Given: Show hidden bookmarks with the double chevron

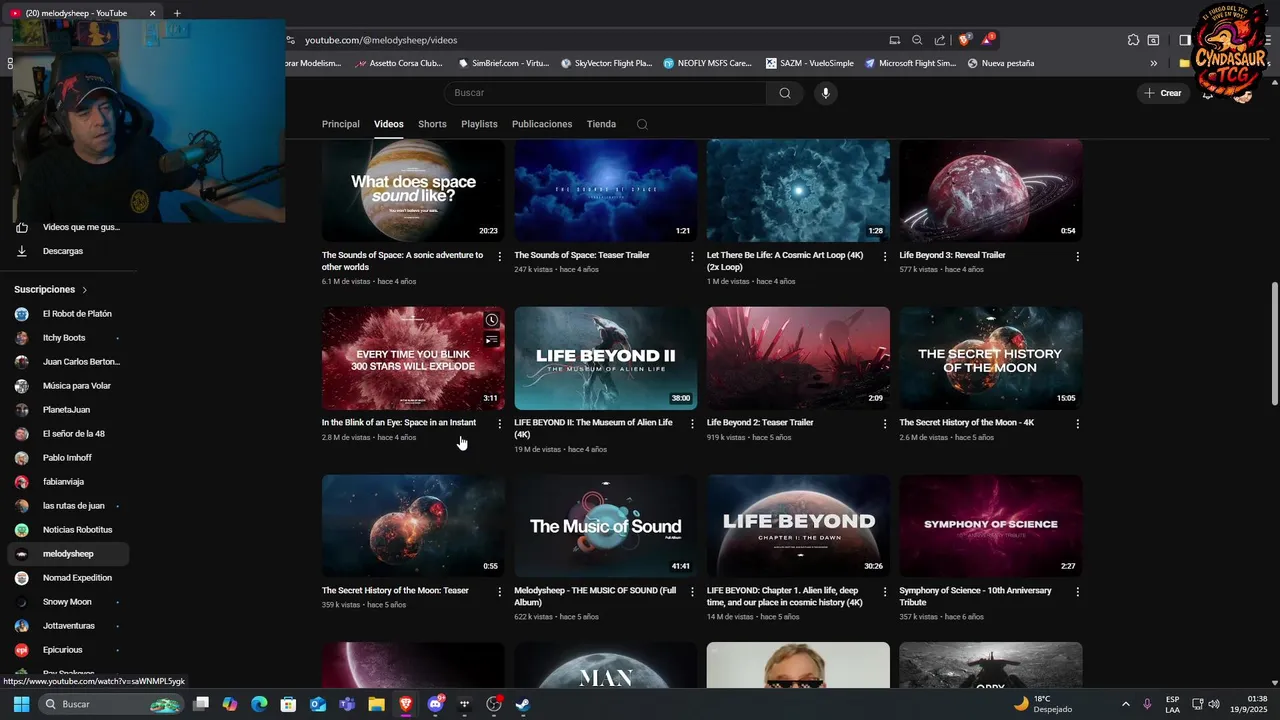Looking at the screenshot, I should click(1153, 63).
